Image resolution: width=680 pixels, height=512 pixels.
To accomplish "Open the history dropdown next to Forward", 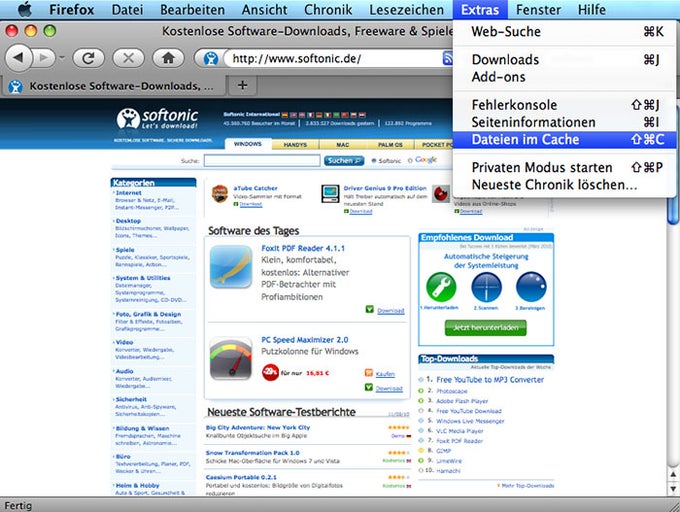I will coord(62,58).
